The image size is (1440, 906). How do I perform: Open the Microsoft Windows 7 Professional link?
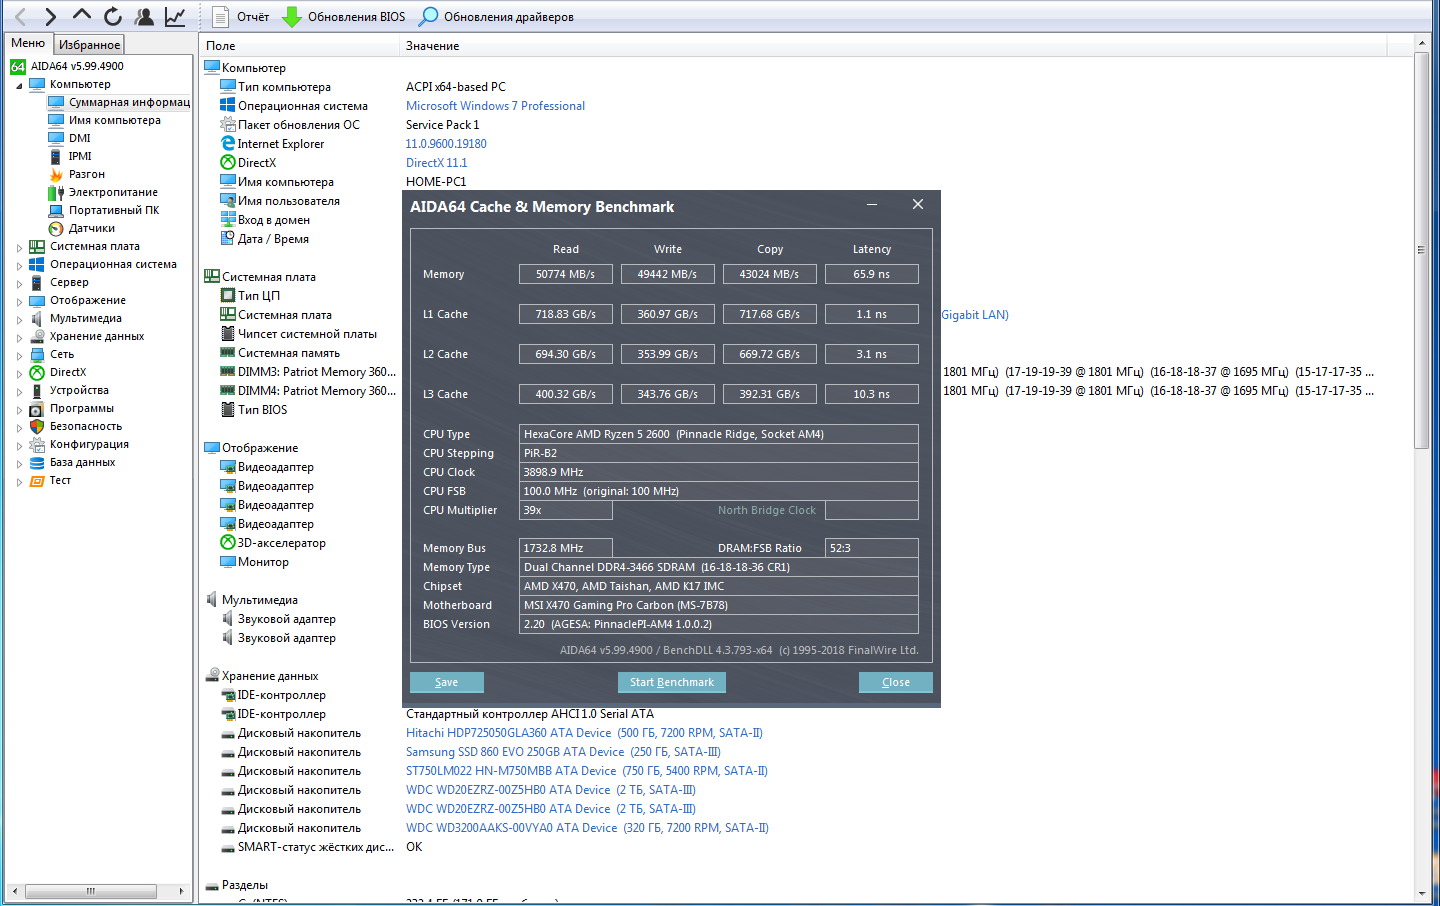click(495, 106)
